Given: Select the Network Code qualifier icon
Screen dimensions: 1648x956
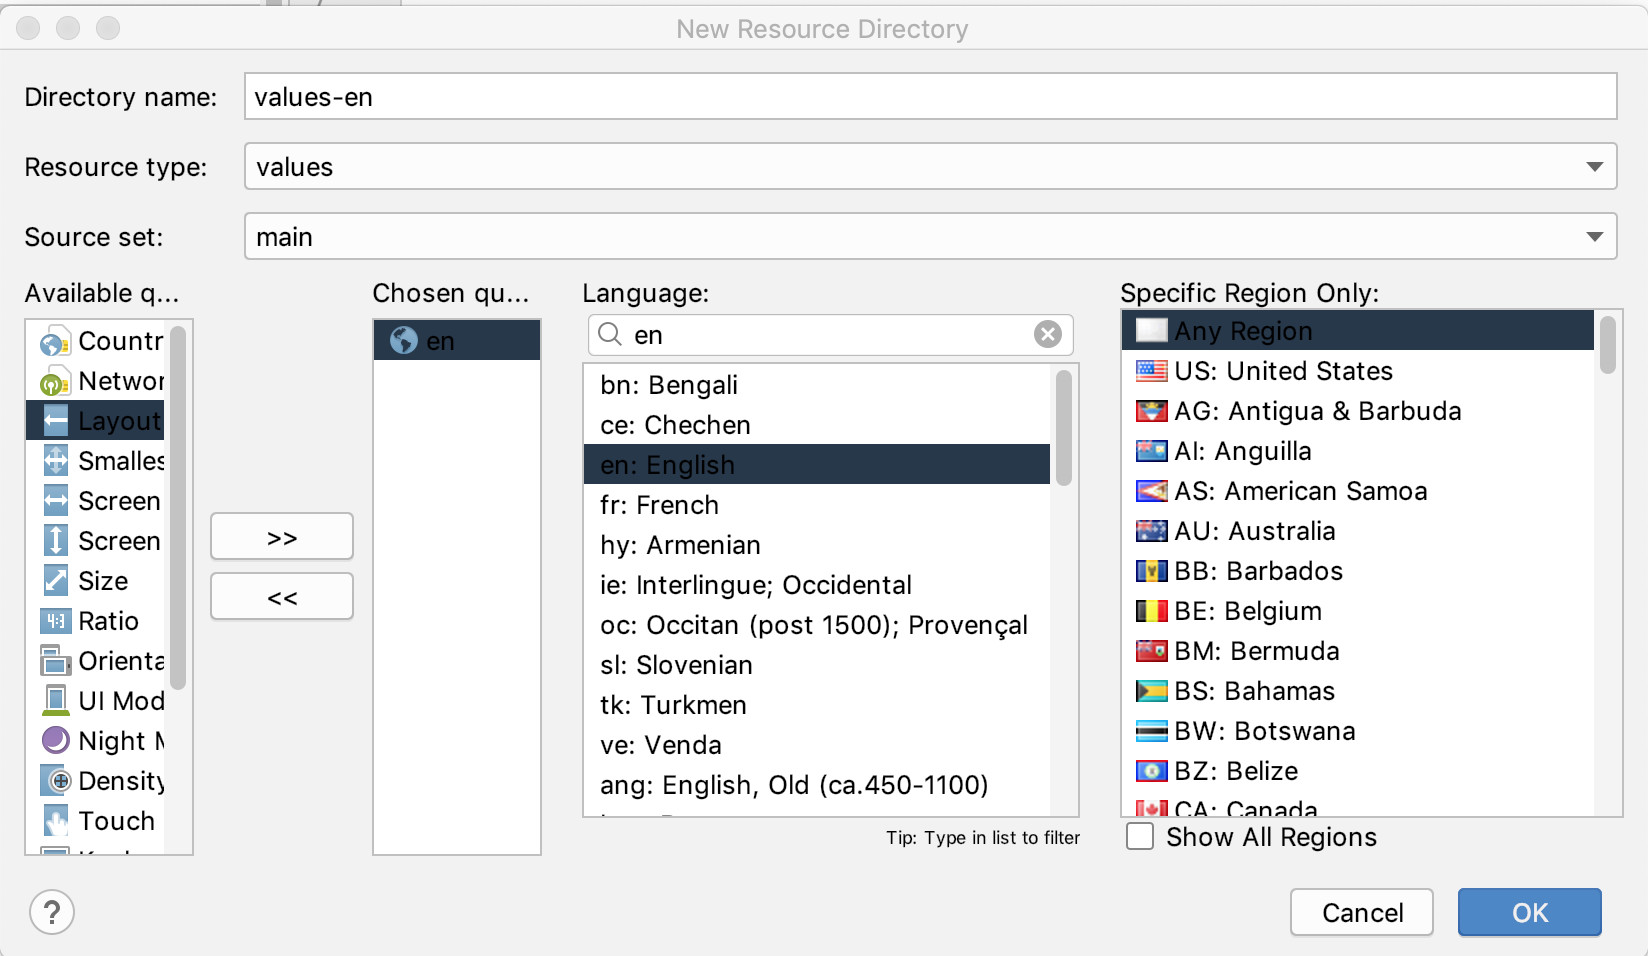Looking at the screenshot, I should (x=56, y=381).
